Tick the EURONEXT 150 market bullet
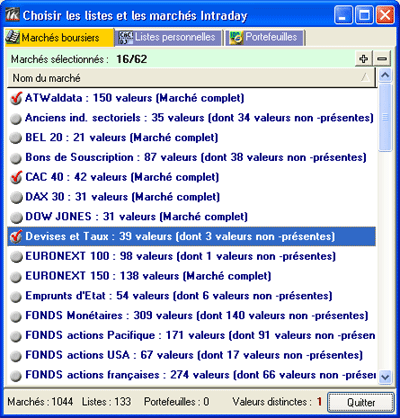Screen dimensions: 400x418 click(16, 277)
